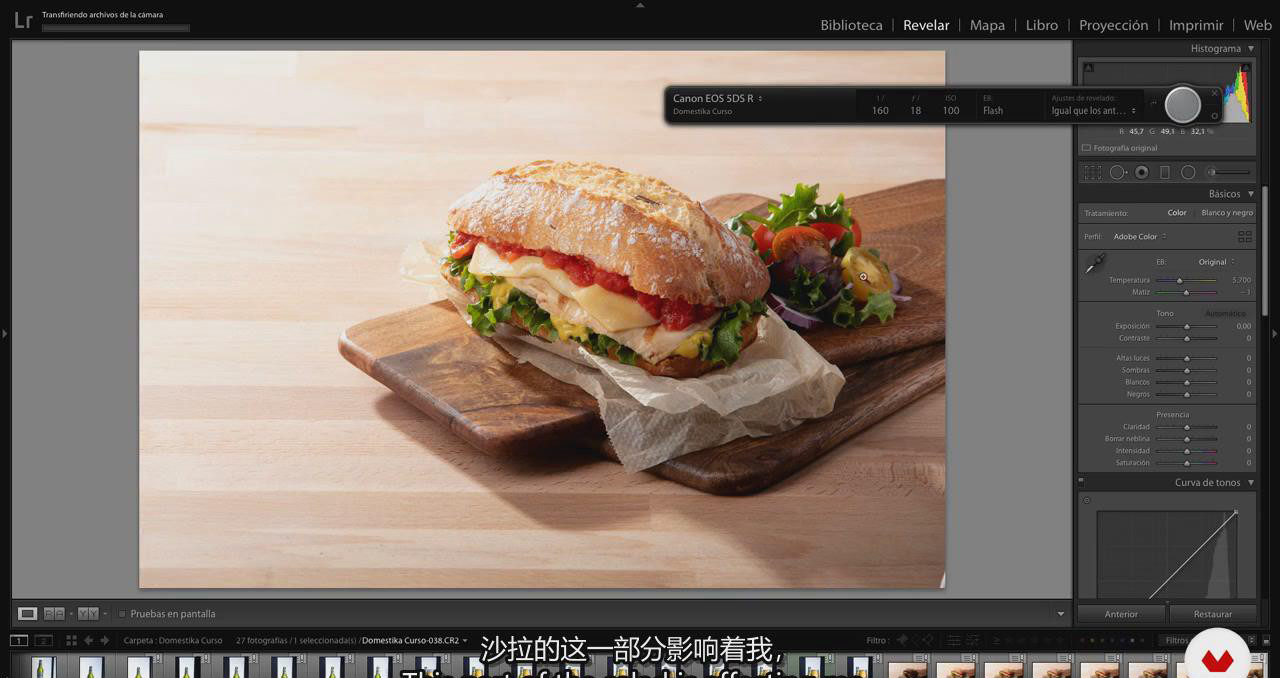Select the Spot removal tool
Image resolution: width=1280 pixels, height=678 pixels.
pyautogui.click(x=1117, y=172)
